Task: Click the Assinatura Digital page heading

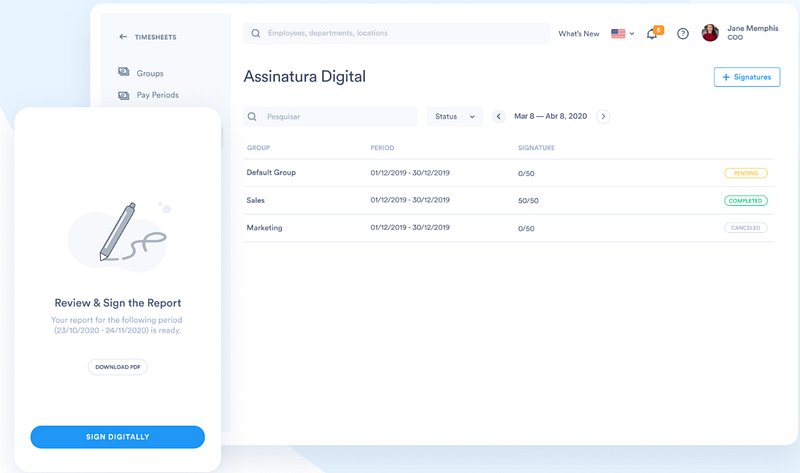Action: click(x=305, y=77)
